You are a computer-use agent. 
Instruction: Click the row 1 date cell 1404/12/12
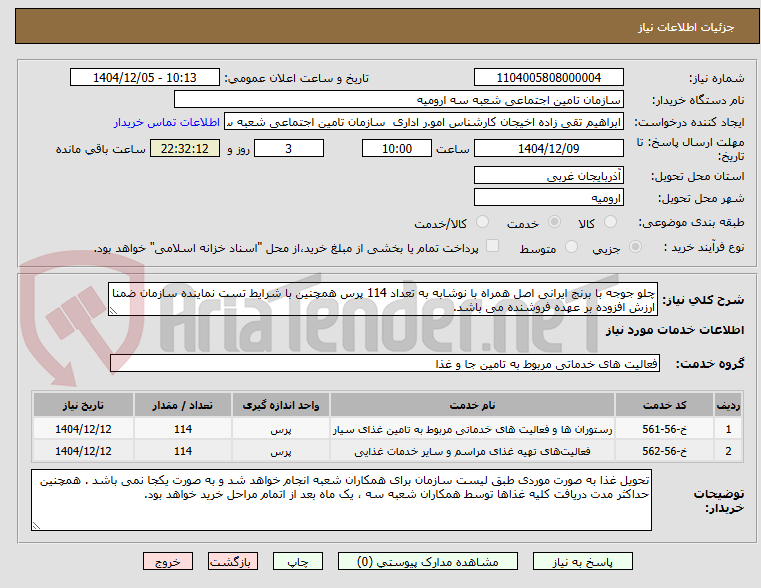(83, 429)
